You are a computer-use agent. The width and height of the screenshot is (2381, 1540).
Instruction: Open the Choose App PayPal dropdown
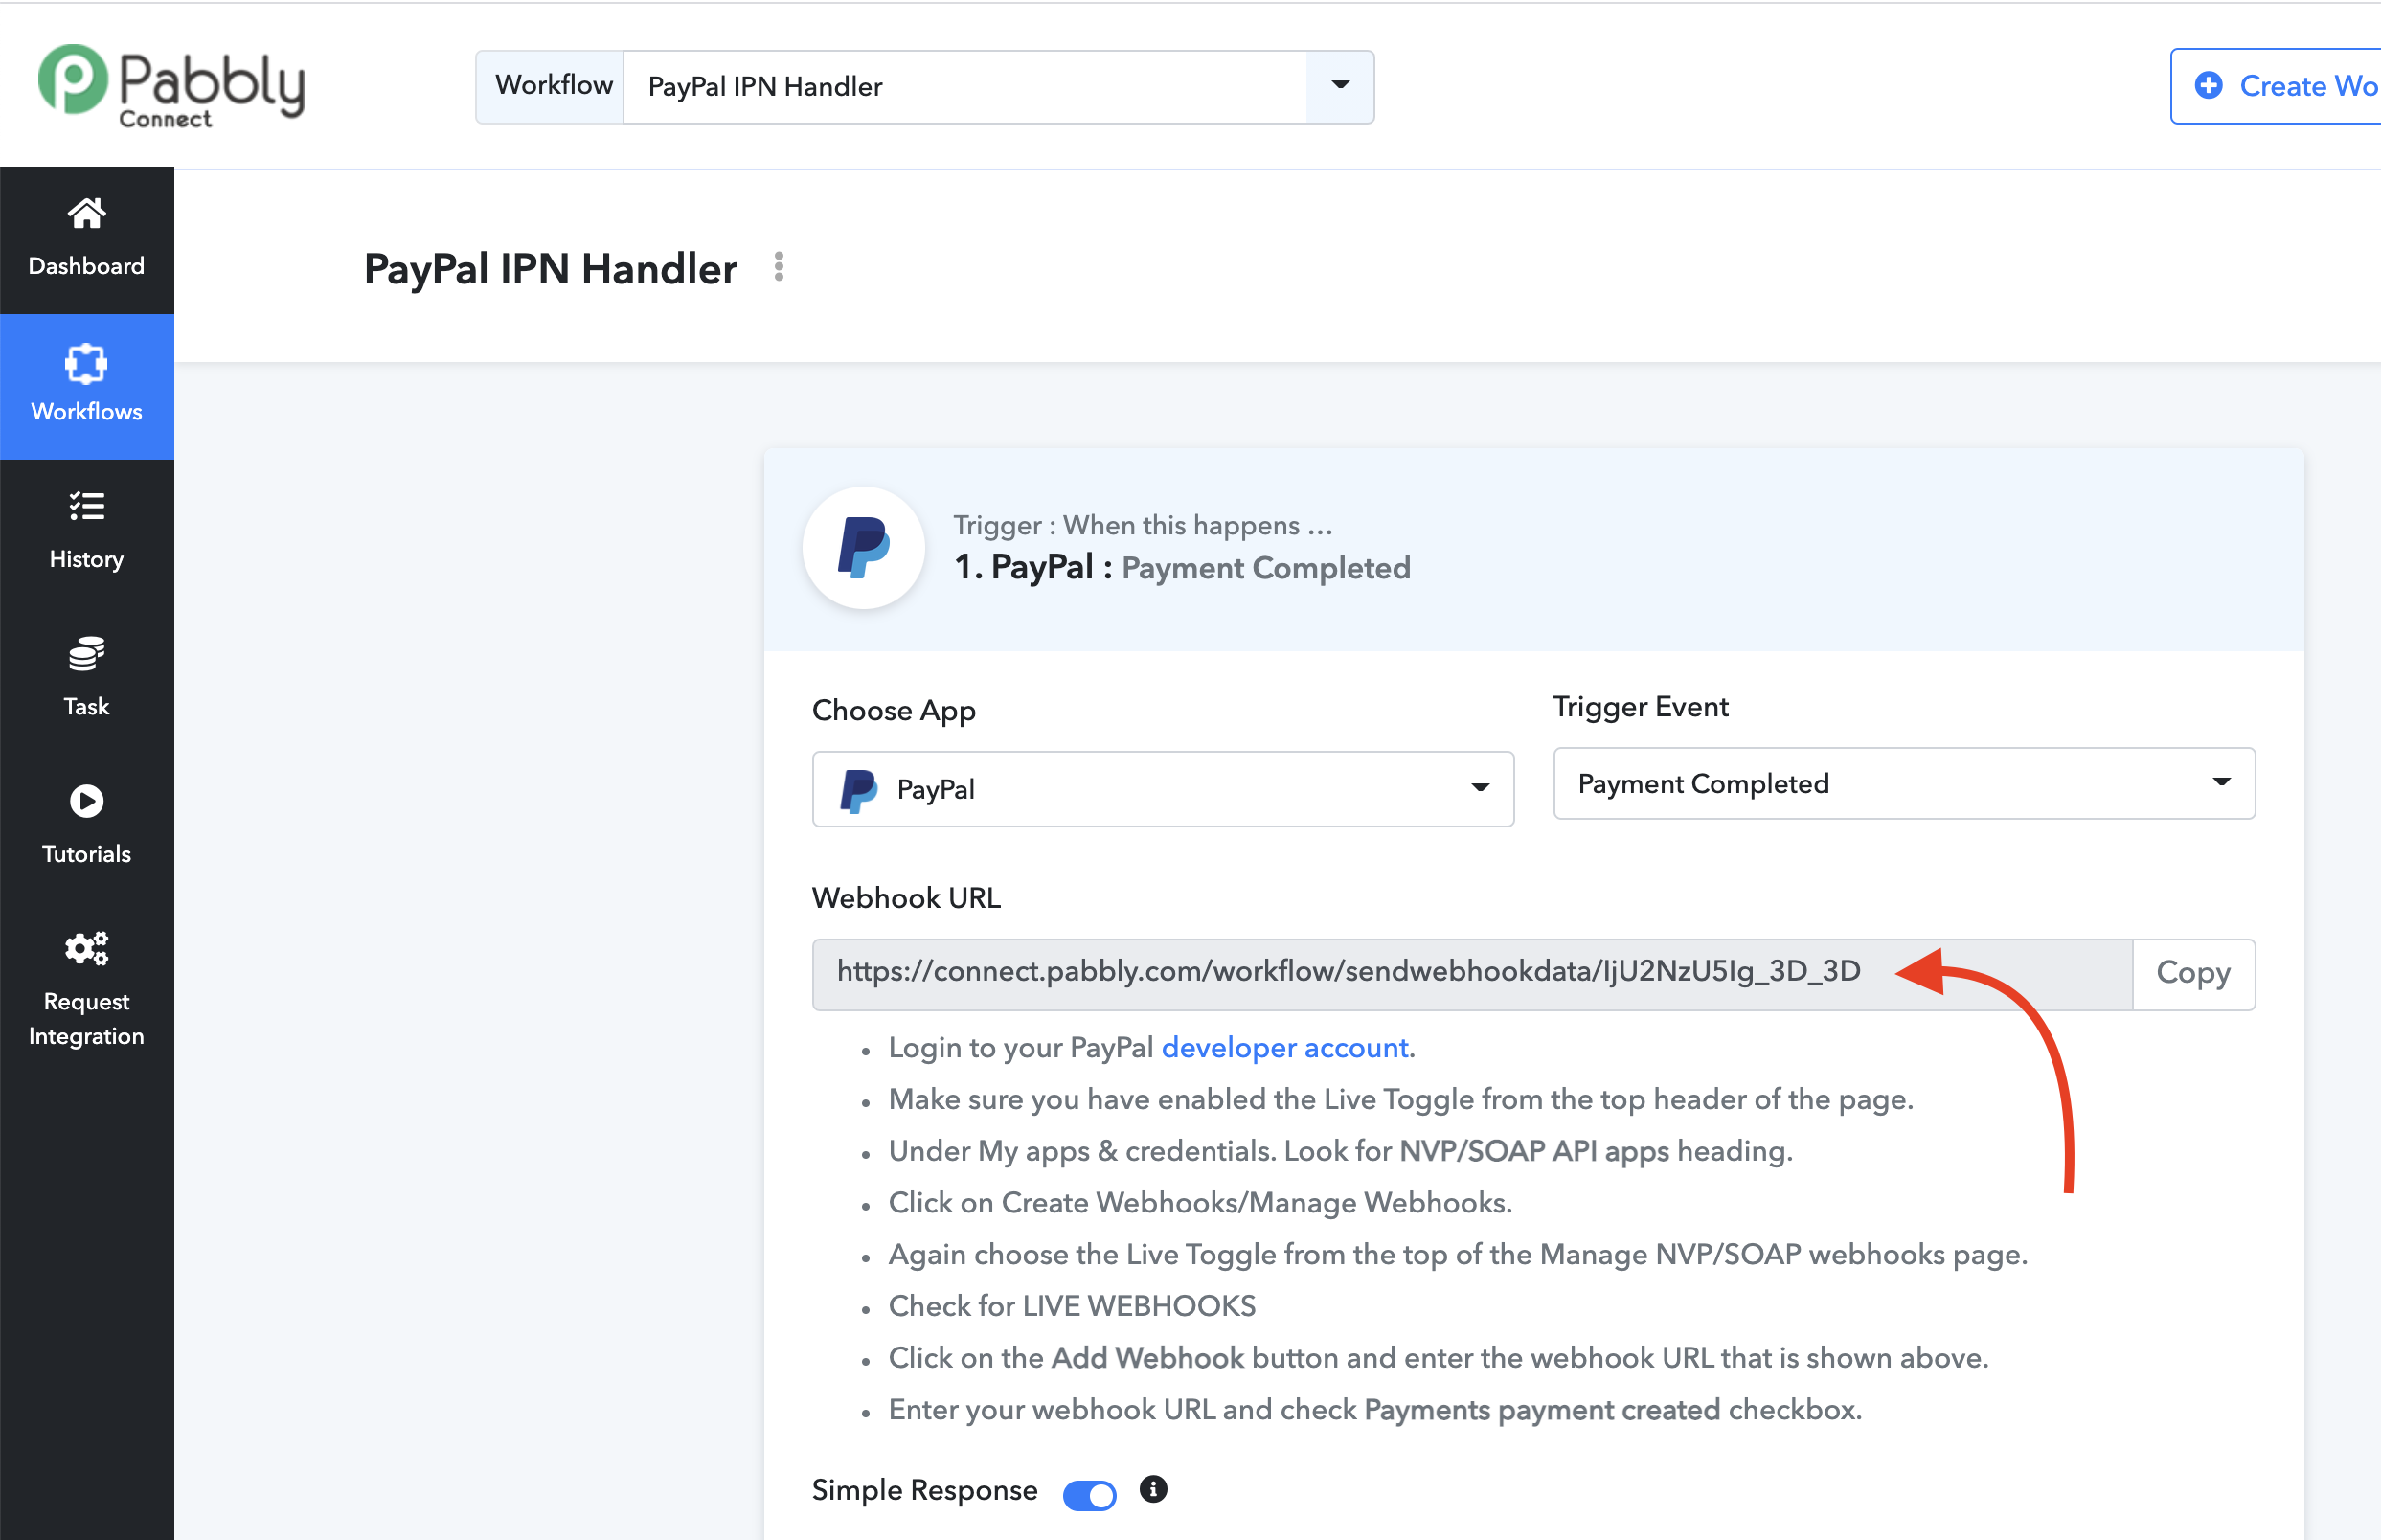(x=1163, y=789)
